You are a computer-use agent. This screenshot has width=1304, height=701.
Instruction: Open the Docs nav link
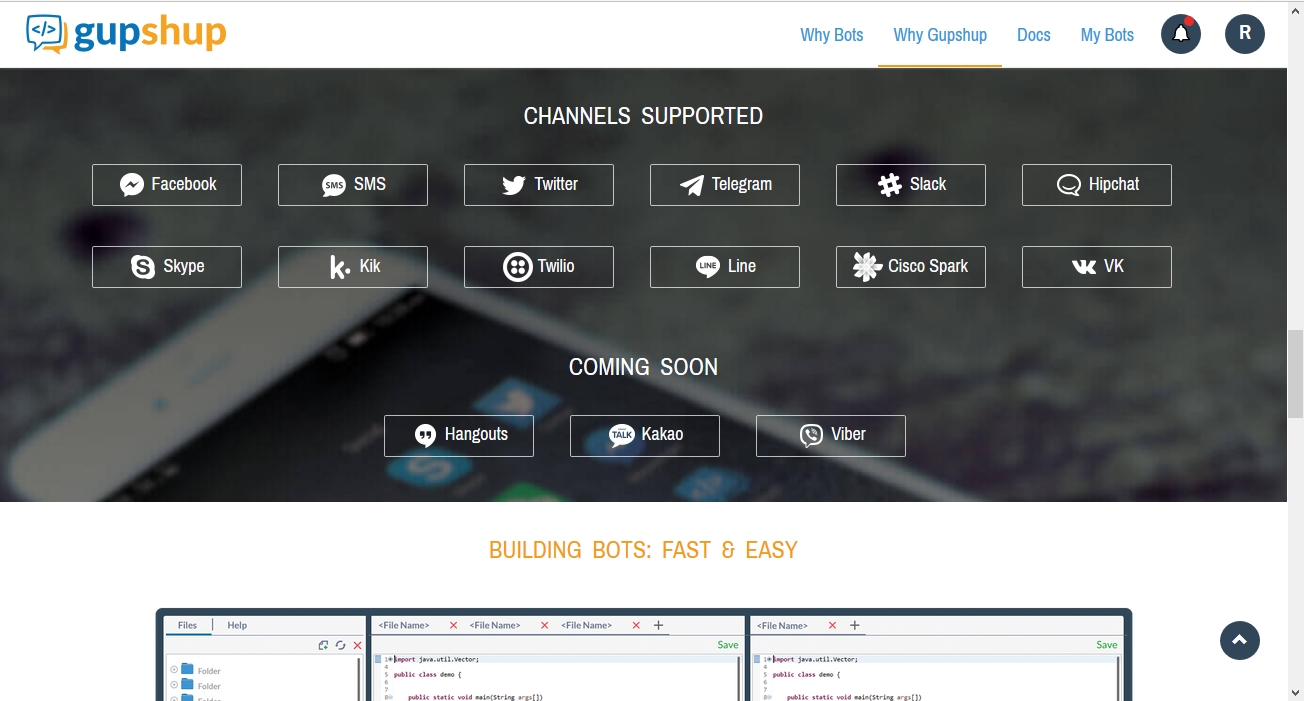[x=1034, y=35]
